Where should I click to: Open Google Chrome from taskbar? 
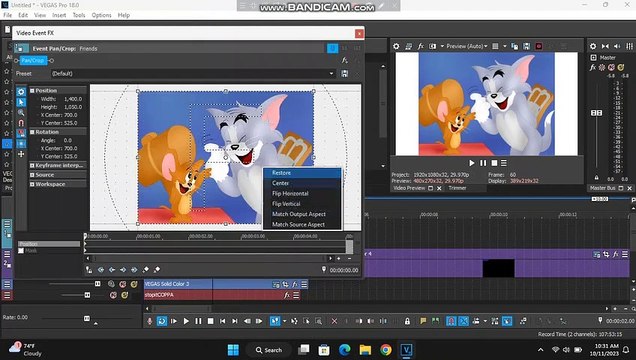coord(386,349)
